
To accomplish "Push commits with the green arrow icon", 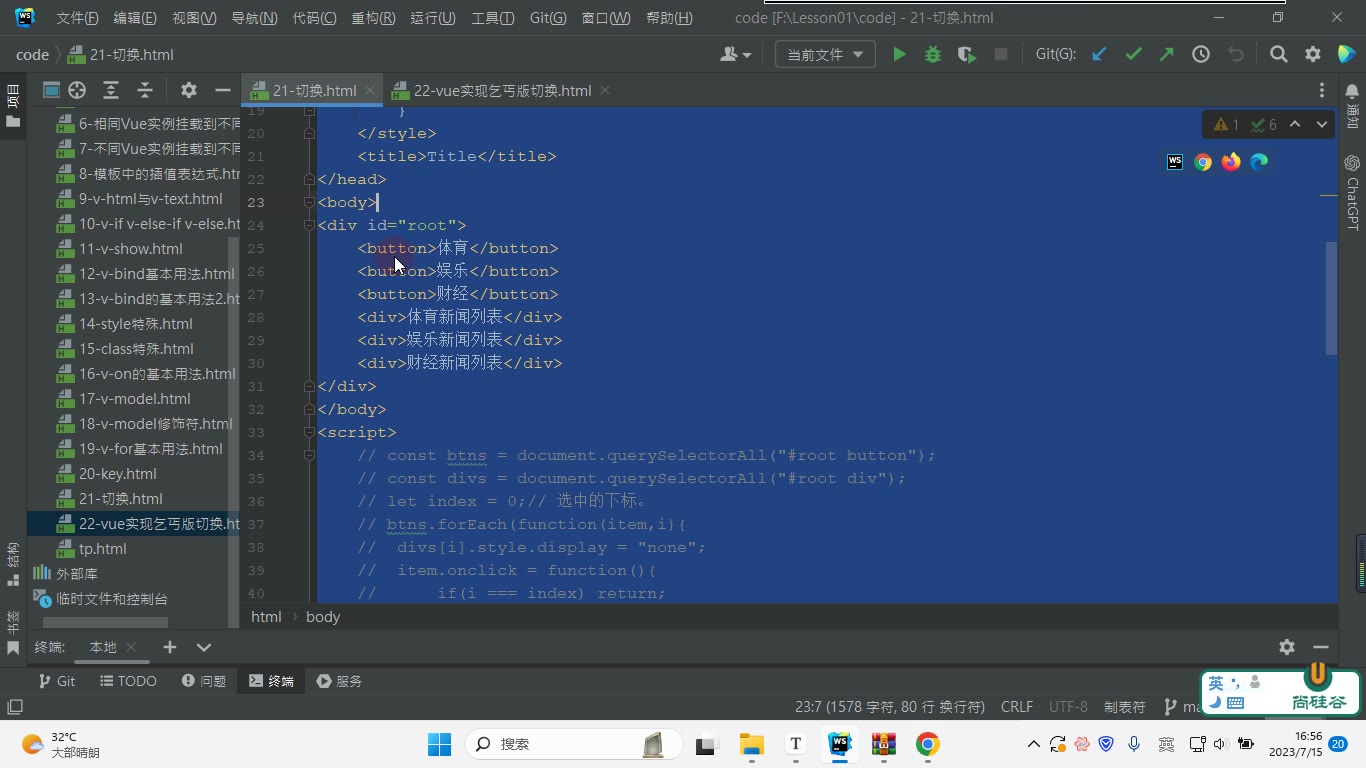I will (x=1167, y=55).
